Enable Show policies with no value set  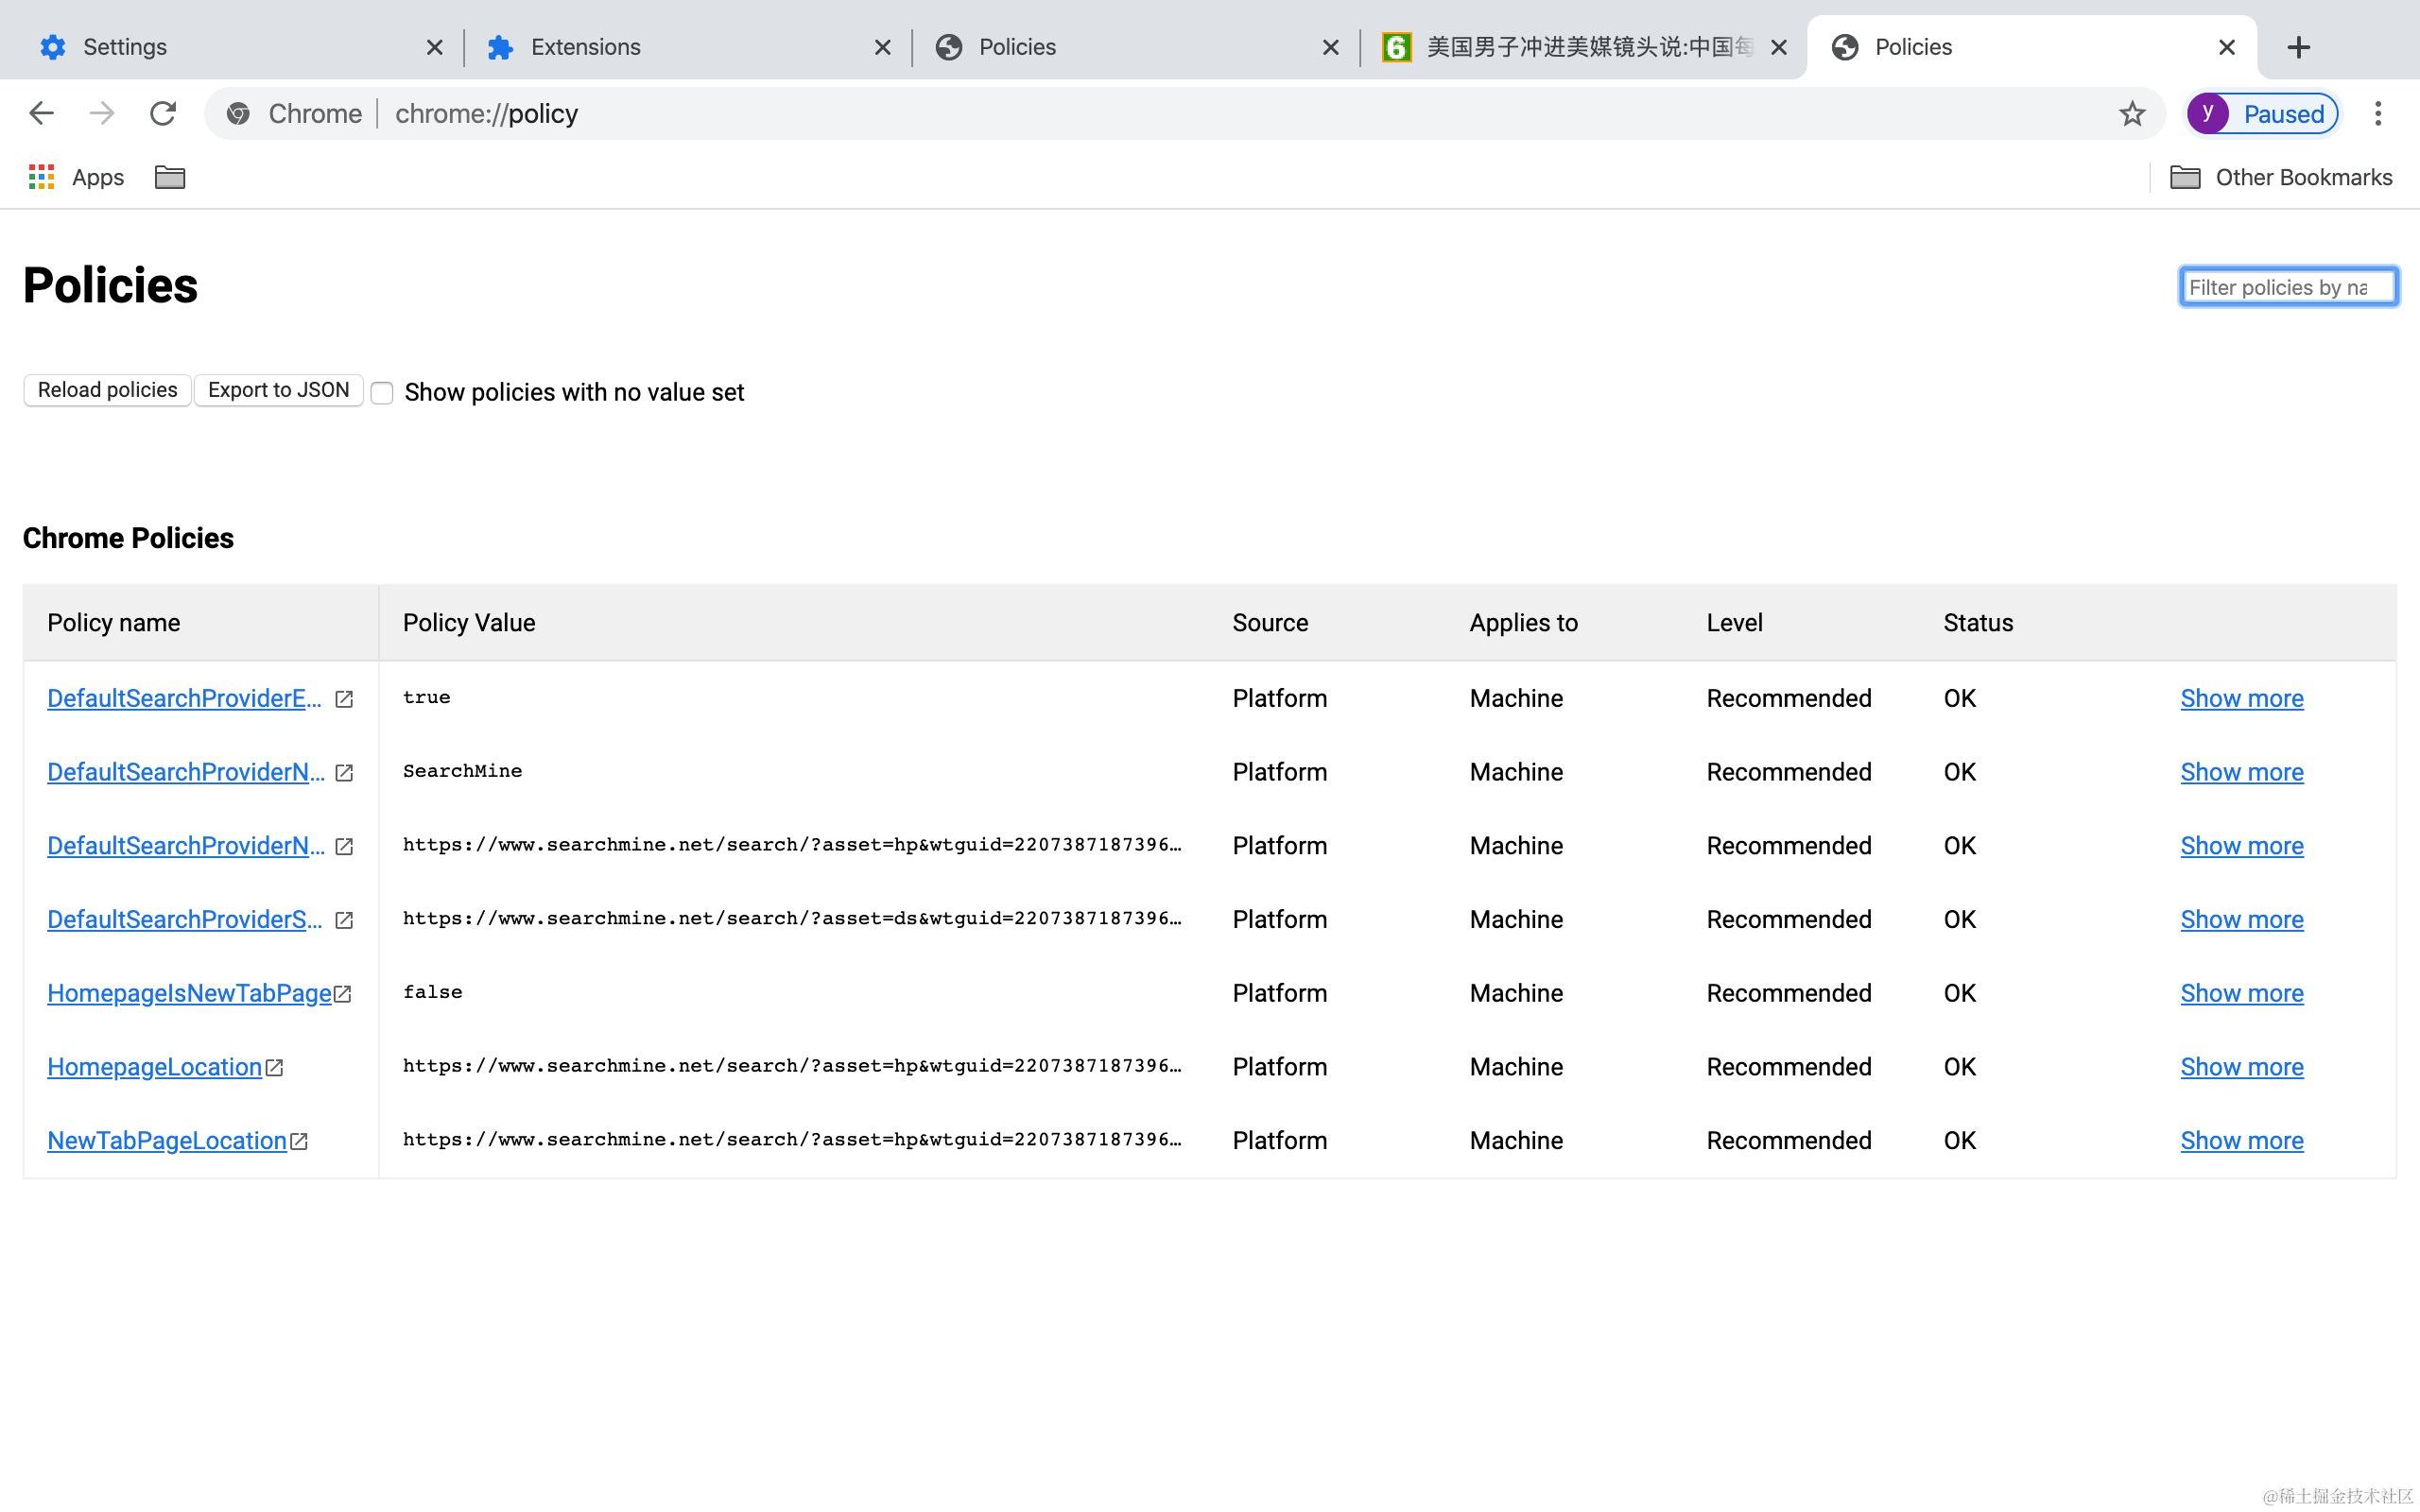click(382, 393)
